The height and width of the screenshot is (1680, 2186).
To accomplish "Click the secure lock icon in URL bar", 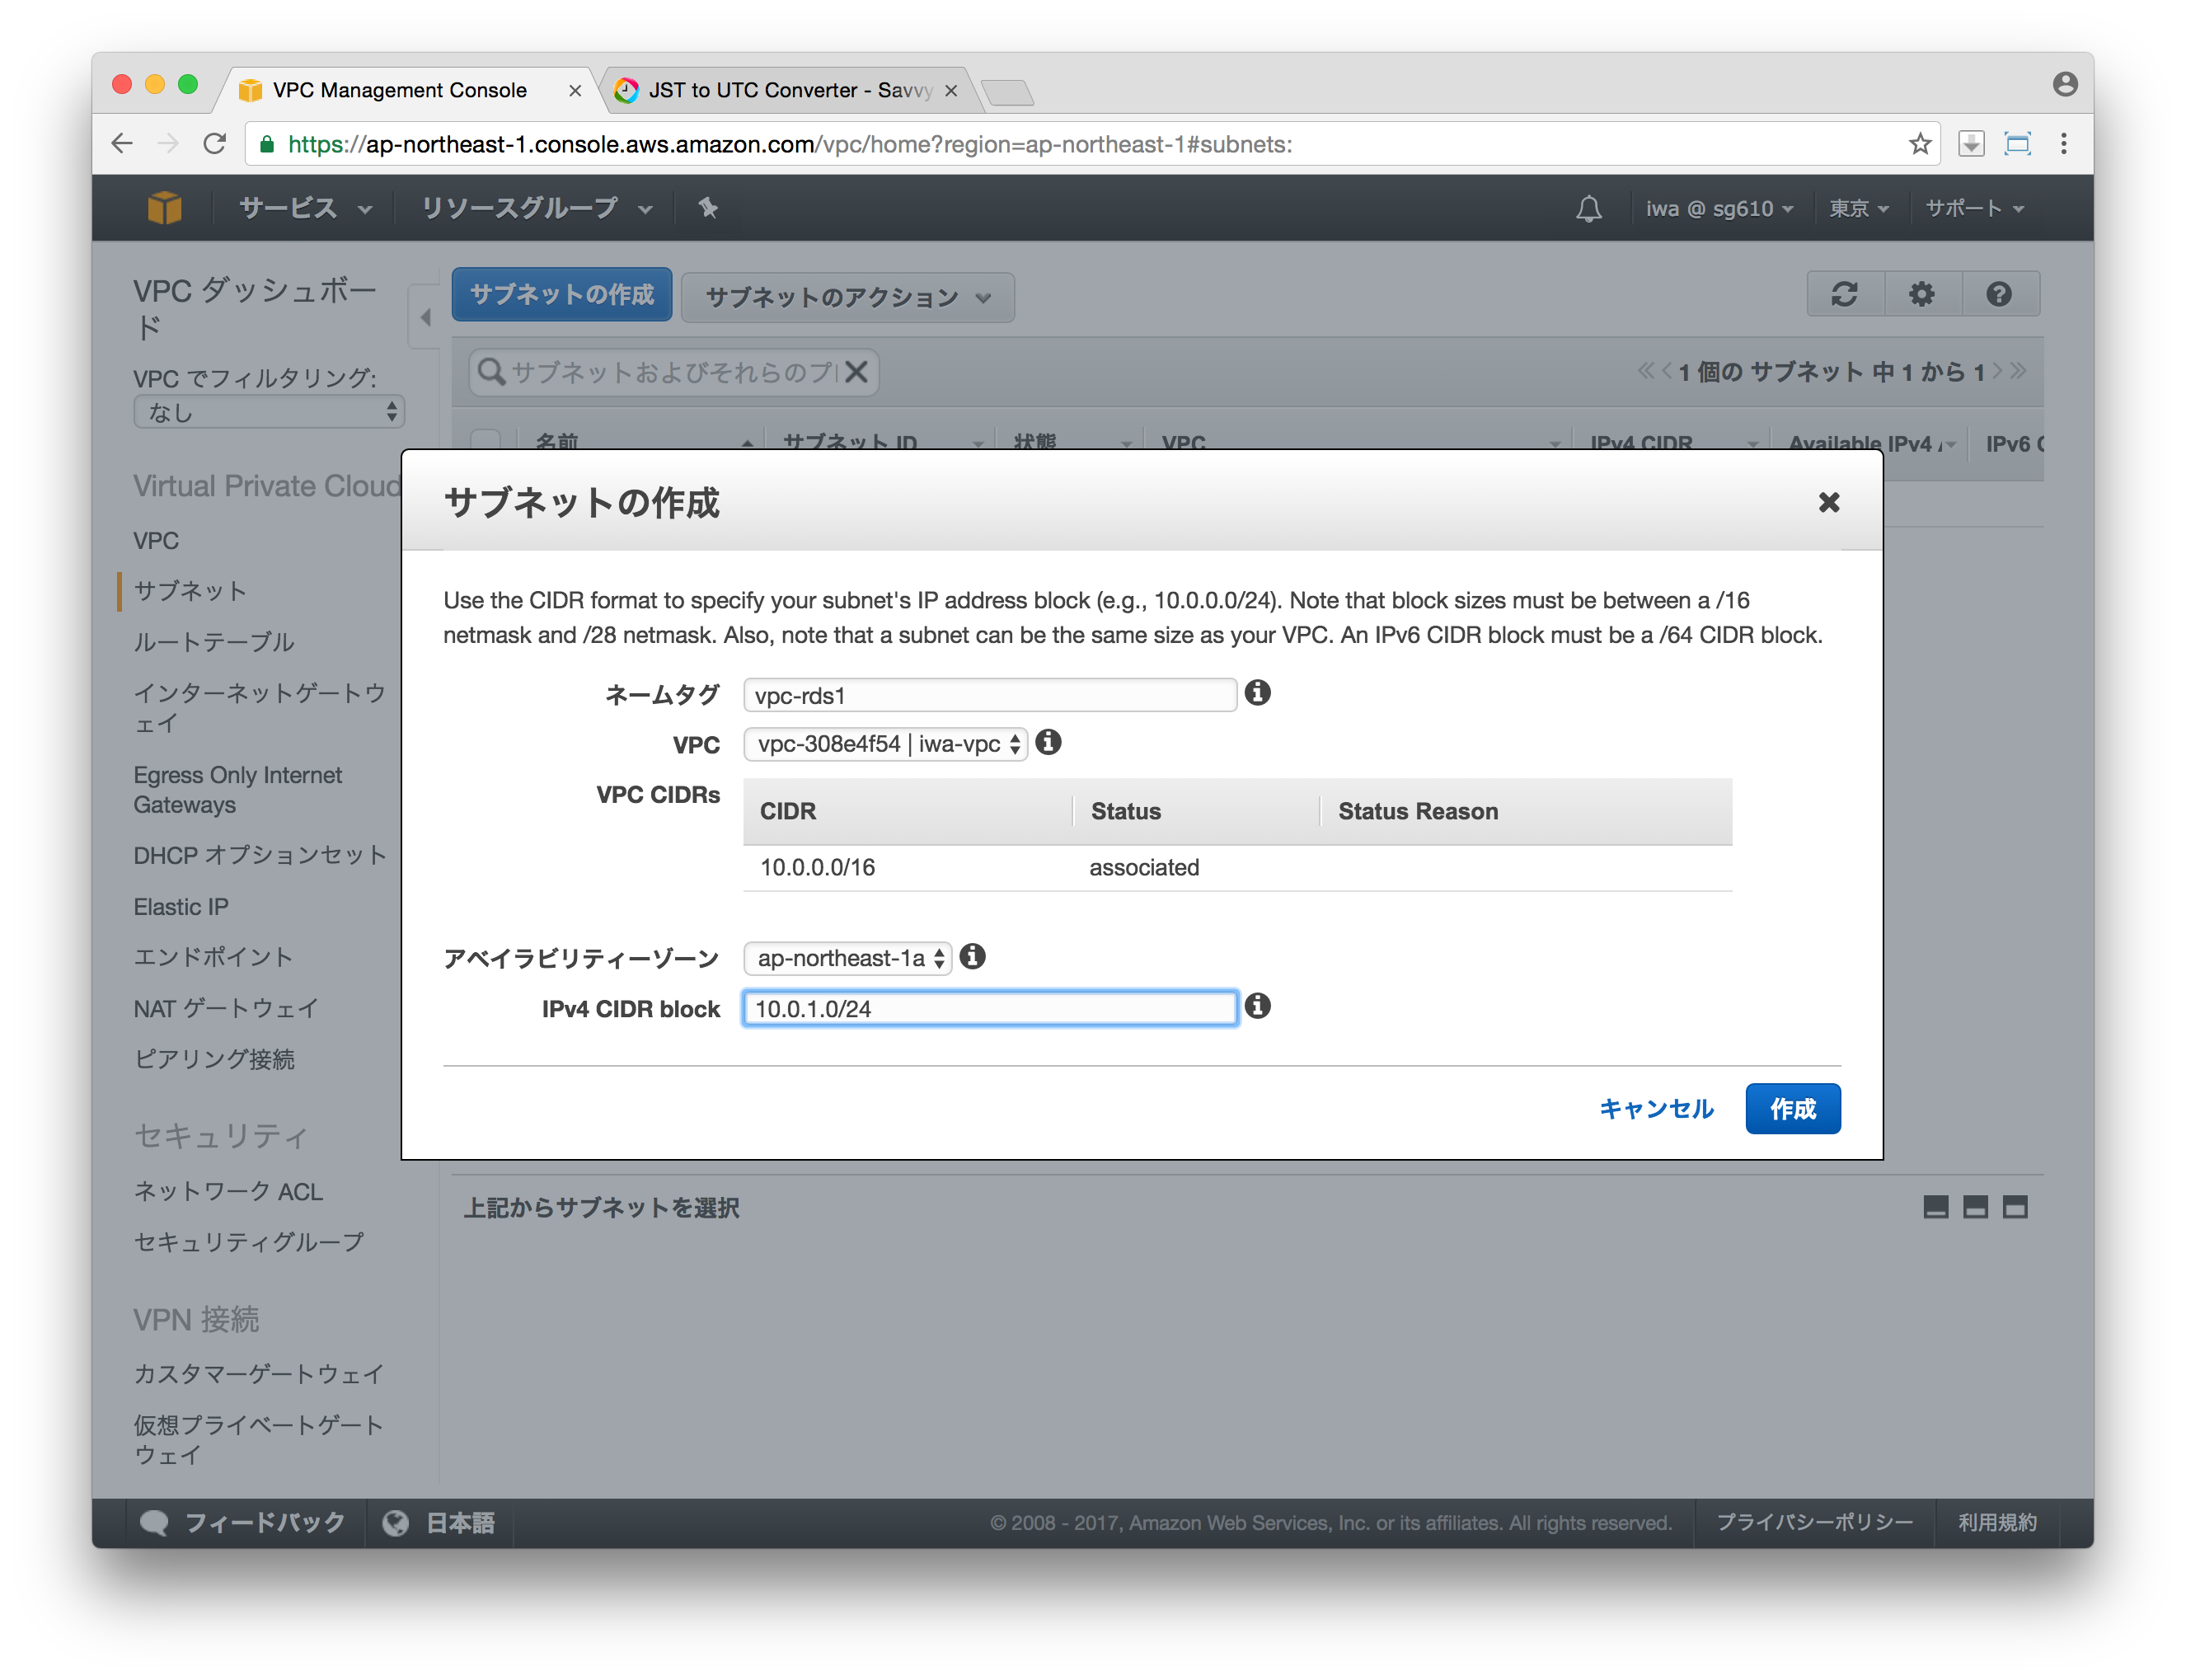I will 267,144.
